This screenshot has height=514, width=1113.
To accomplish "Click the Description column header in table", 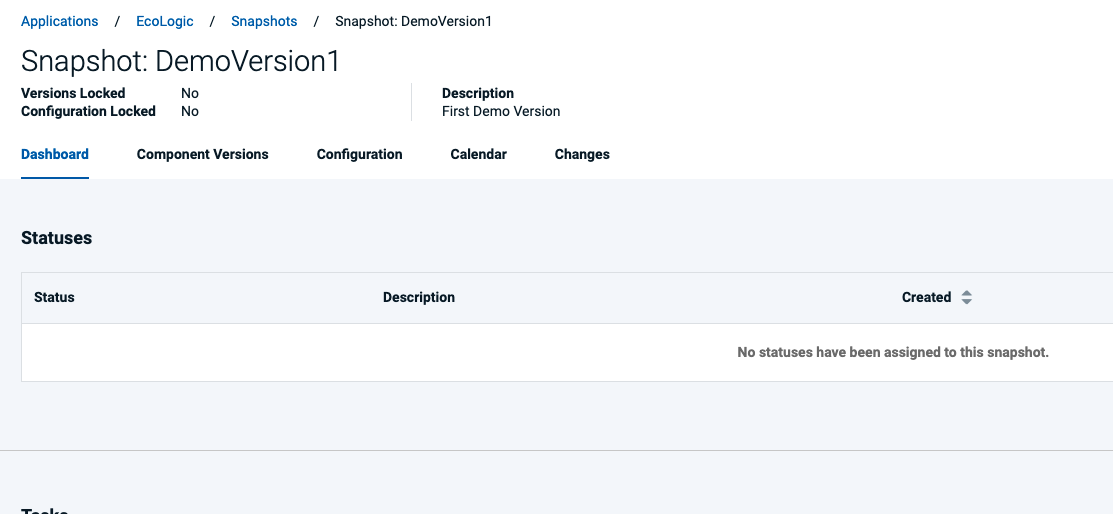I will 419,297.
